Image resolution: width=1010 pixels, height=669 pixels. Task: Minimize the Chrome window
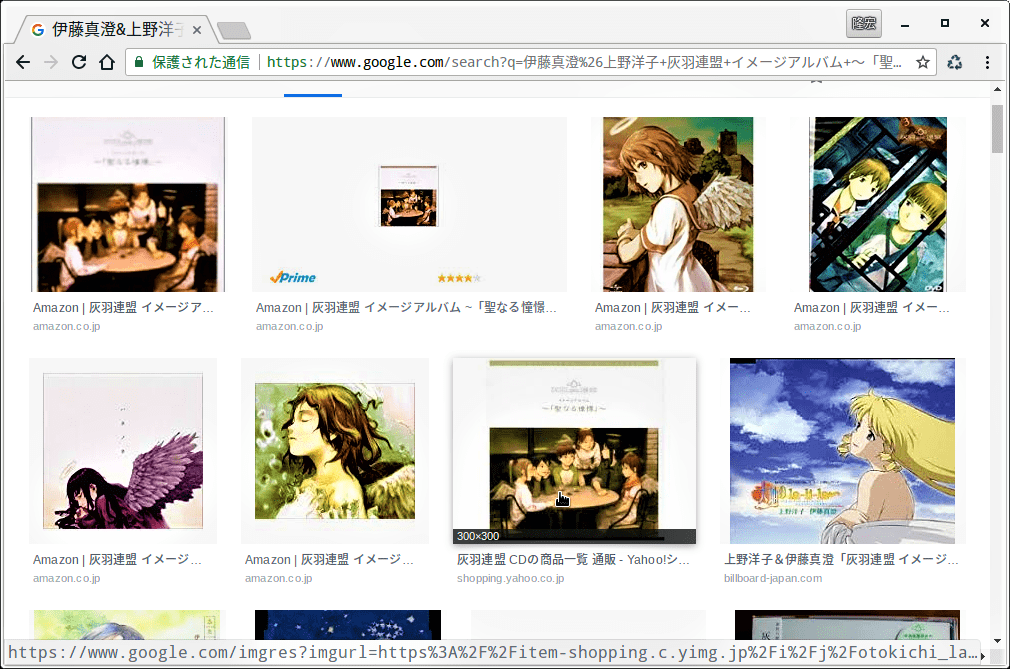coord(905,24)
